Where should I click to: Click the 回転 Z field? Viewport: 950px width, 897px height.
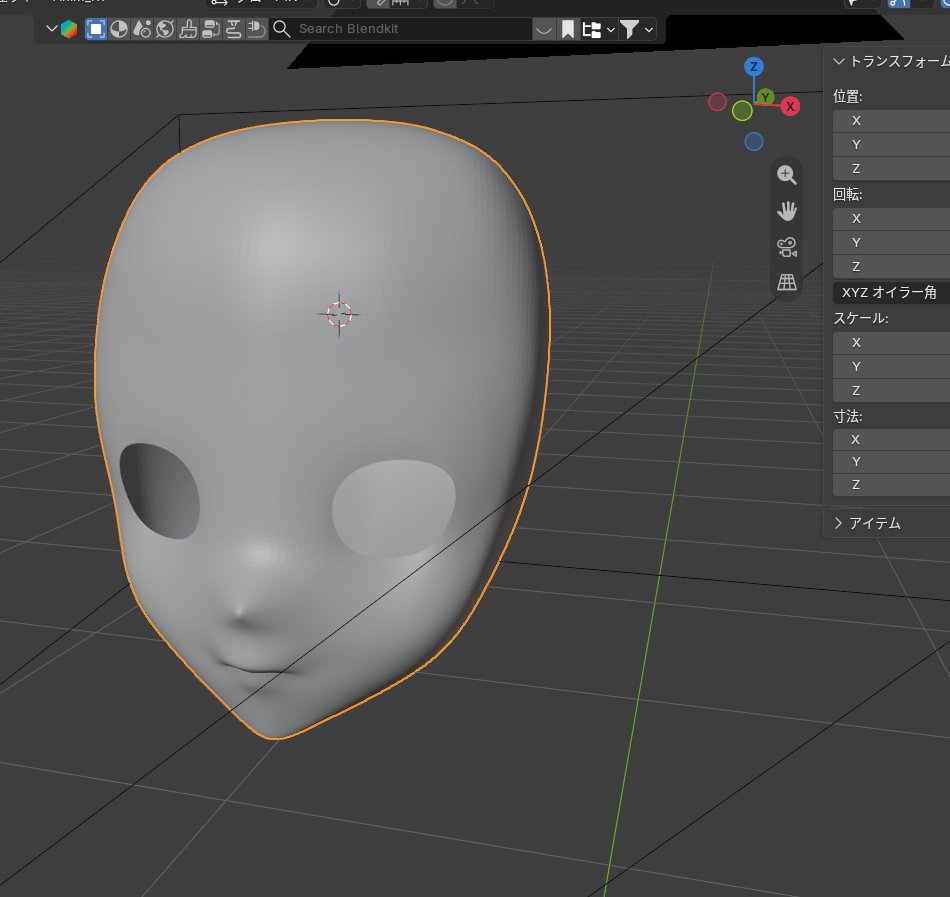tap(891, 267)
